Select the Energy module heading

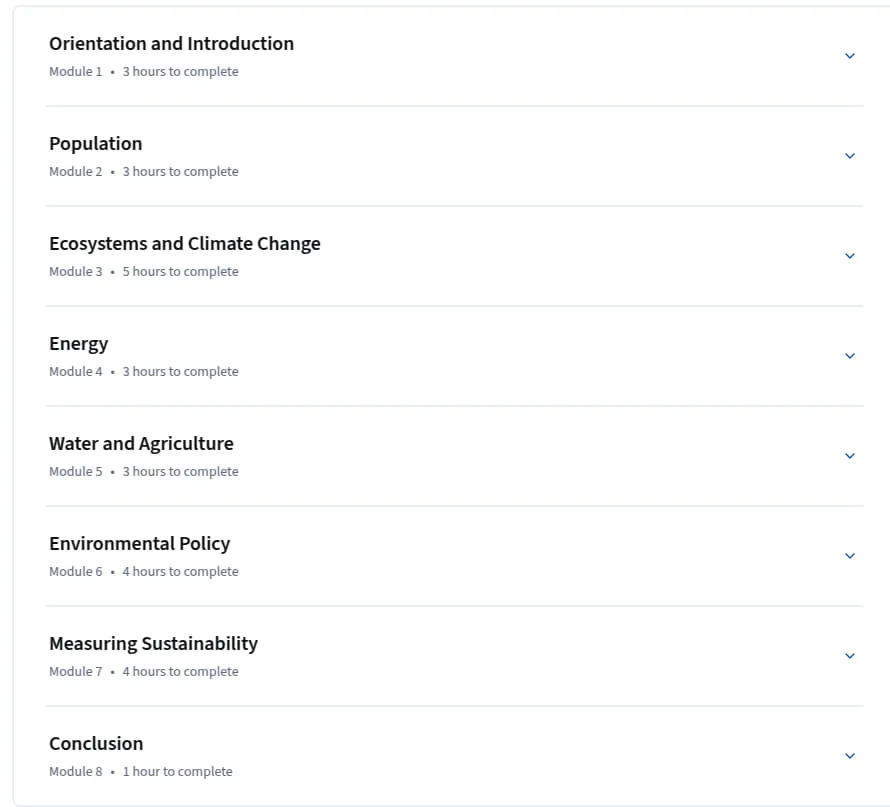coord(78,344)
